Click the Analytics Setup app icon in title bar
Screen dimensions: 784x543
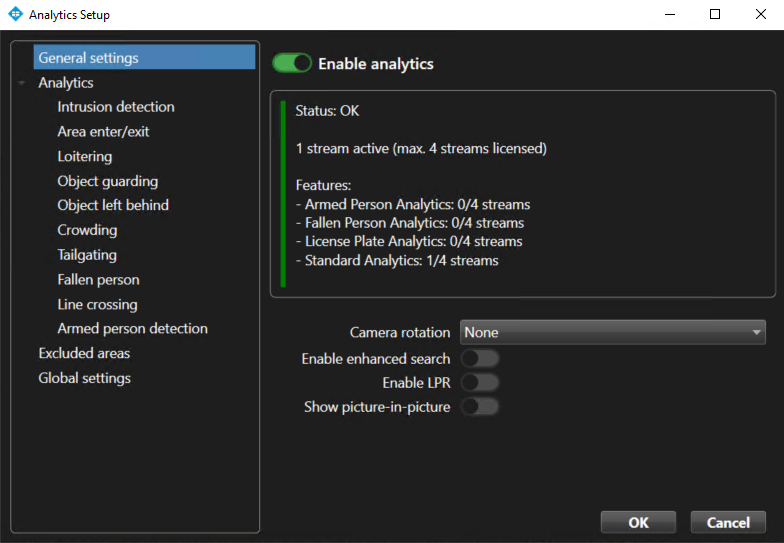pyautogui.click(x=15, y=15)
